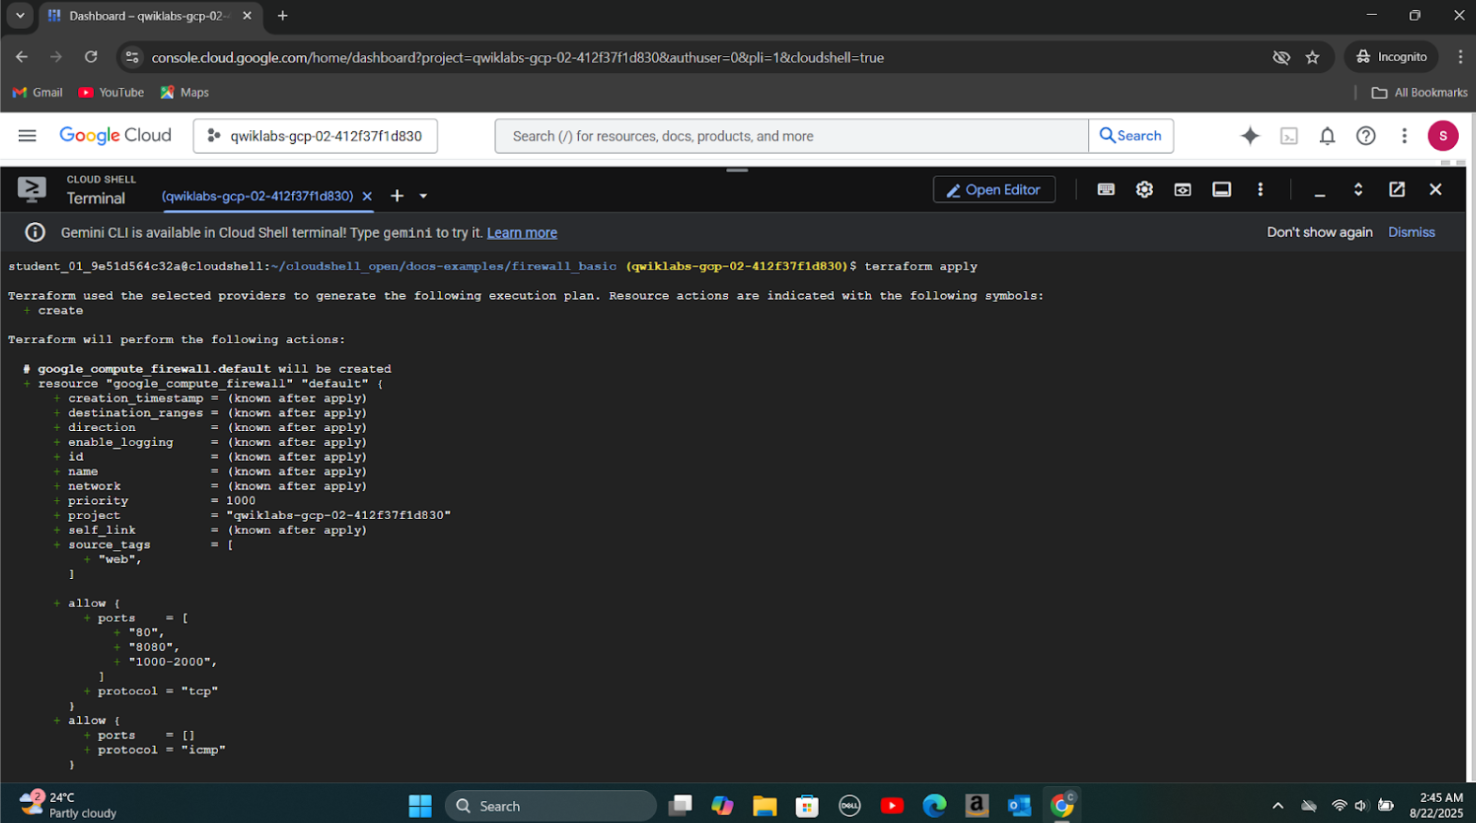Open the help question mark menu
The image size is (1476, 823).
pos(1365,136)
